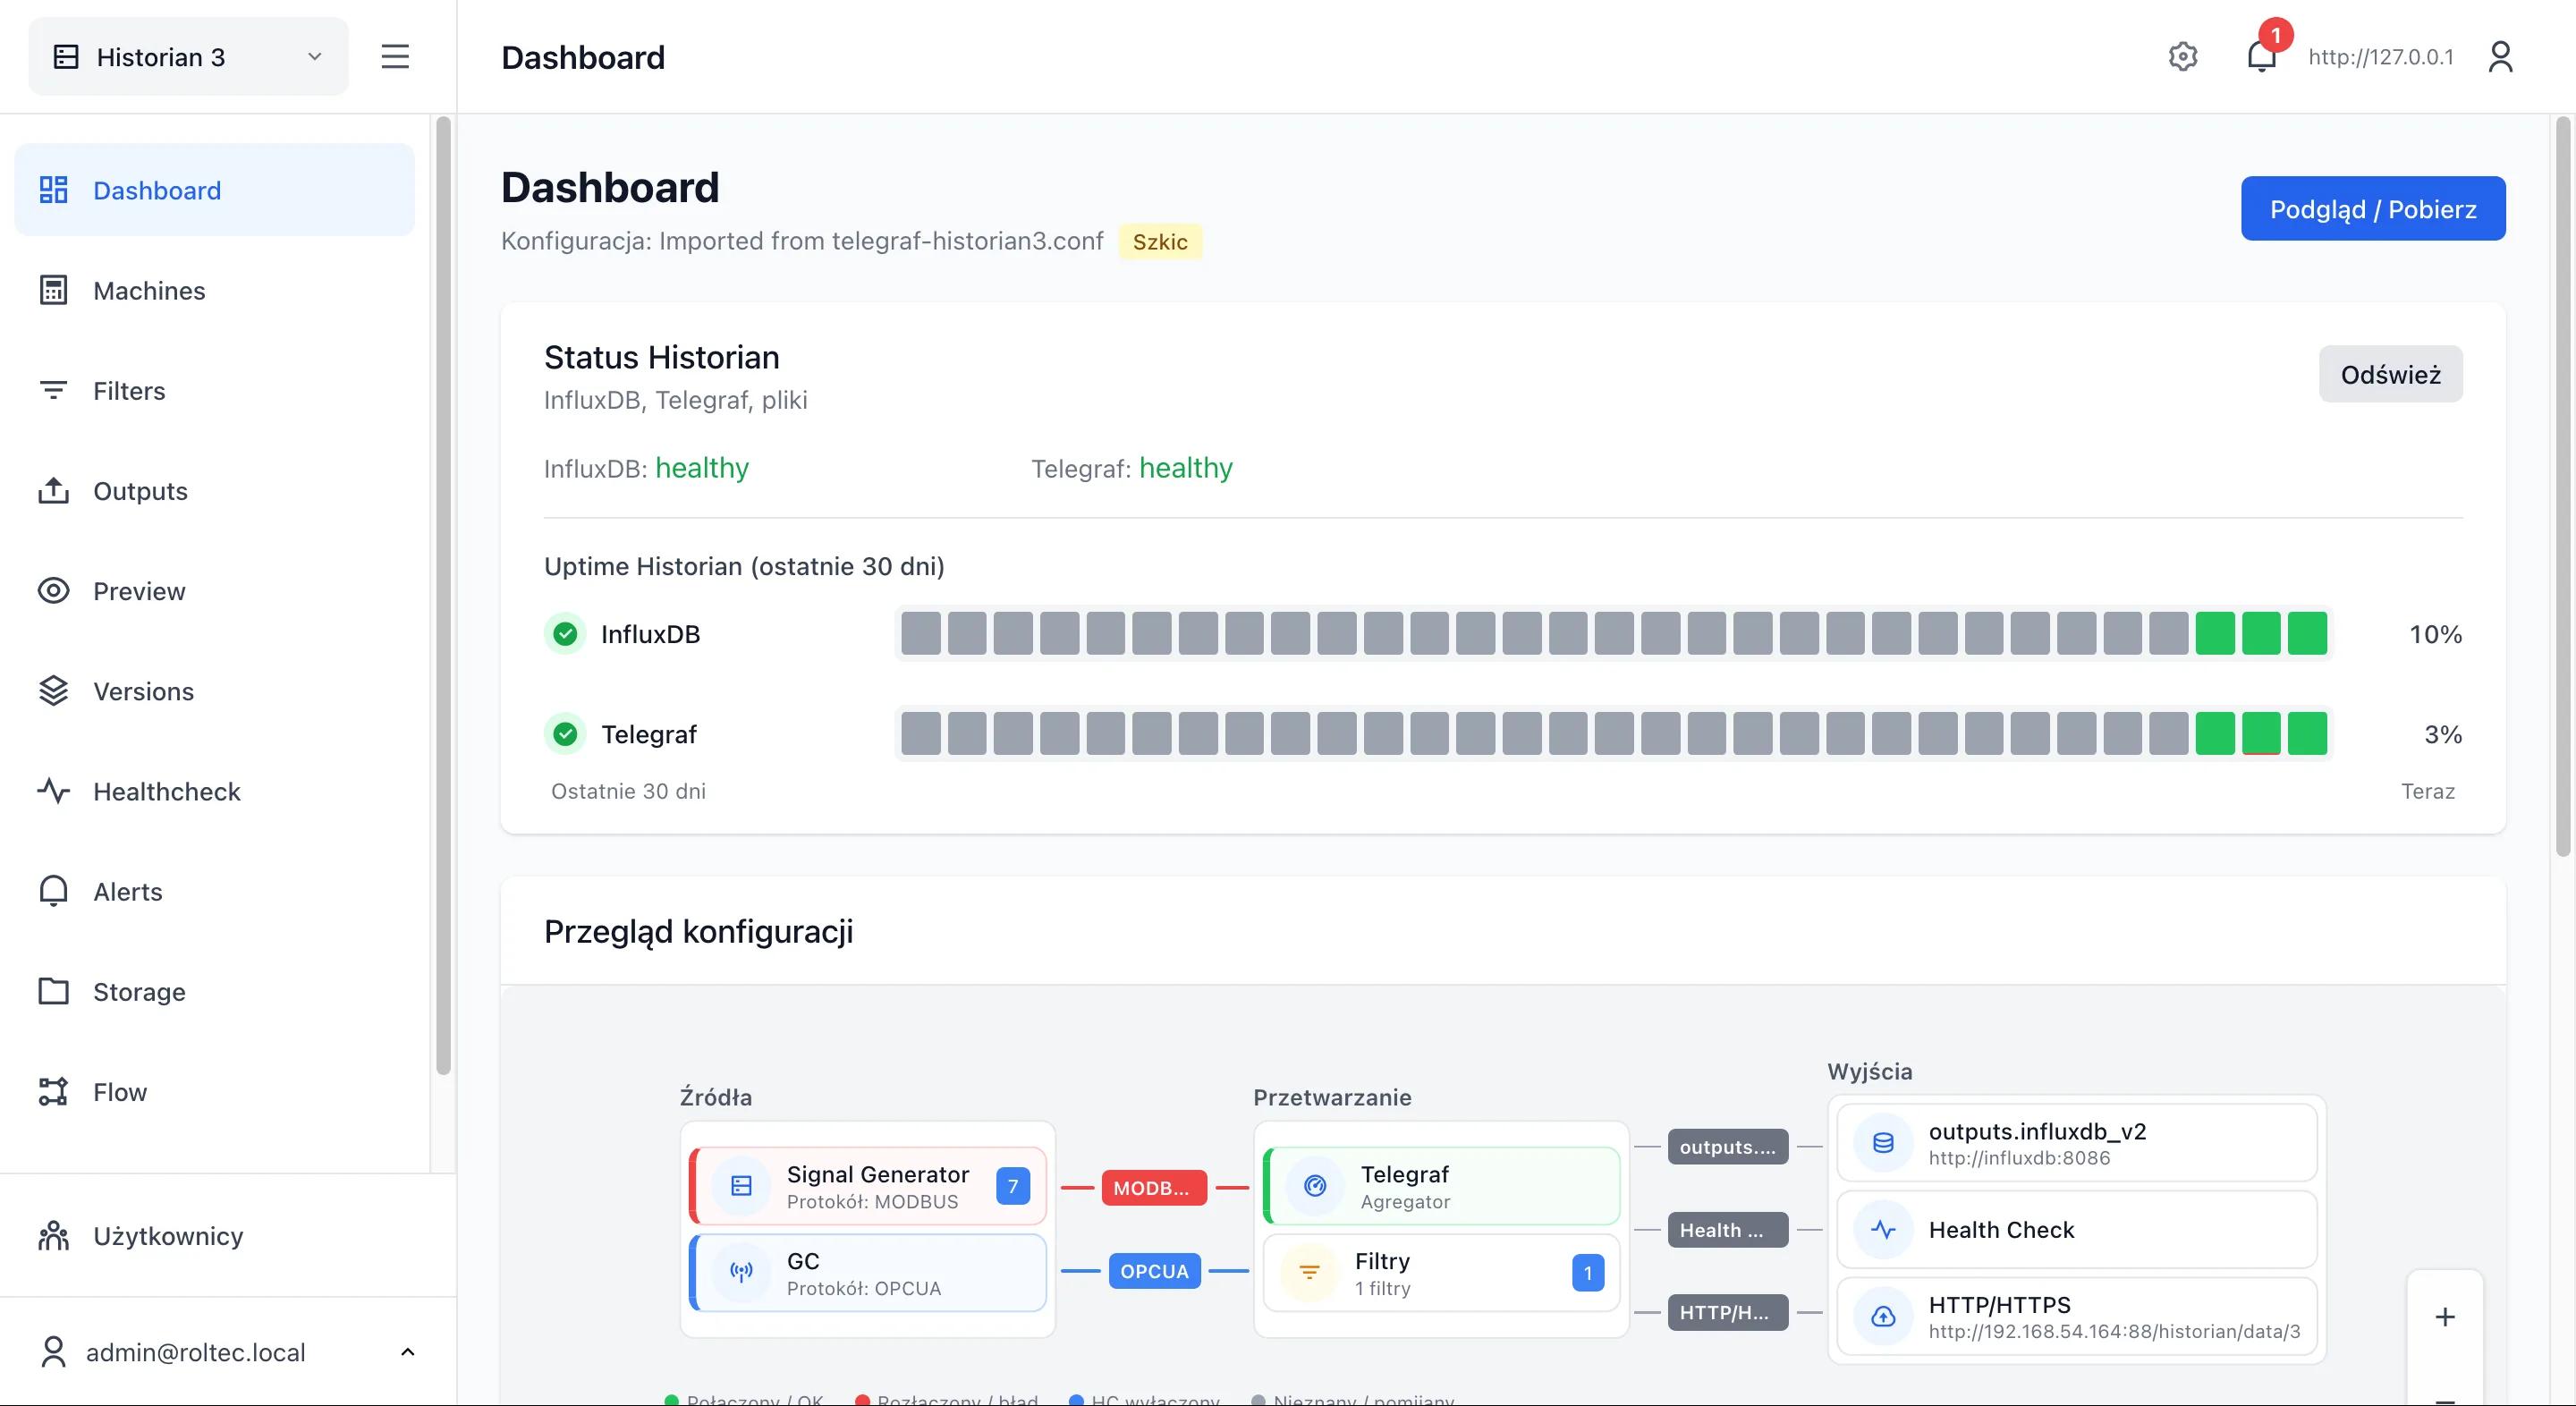This screenshot has width=2576, height=1406.
Task: Click the InfluxDB green check status icon
Action: pyautogui.click(x=566, y=634)
